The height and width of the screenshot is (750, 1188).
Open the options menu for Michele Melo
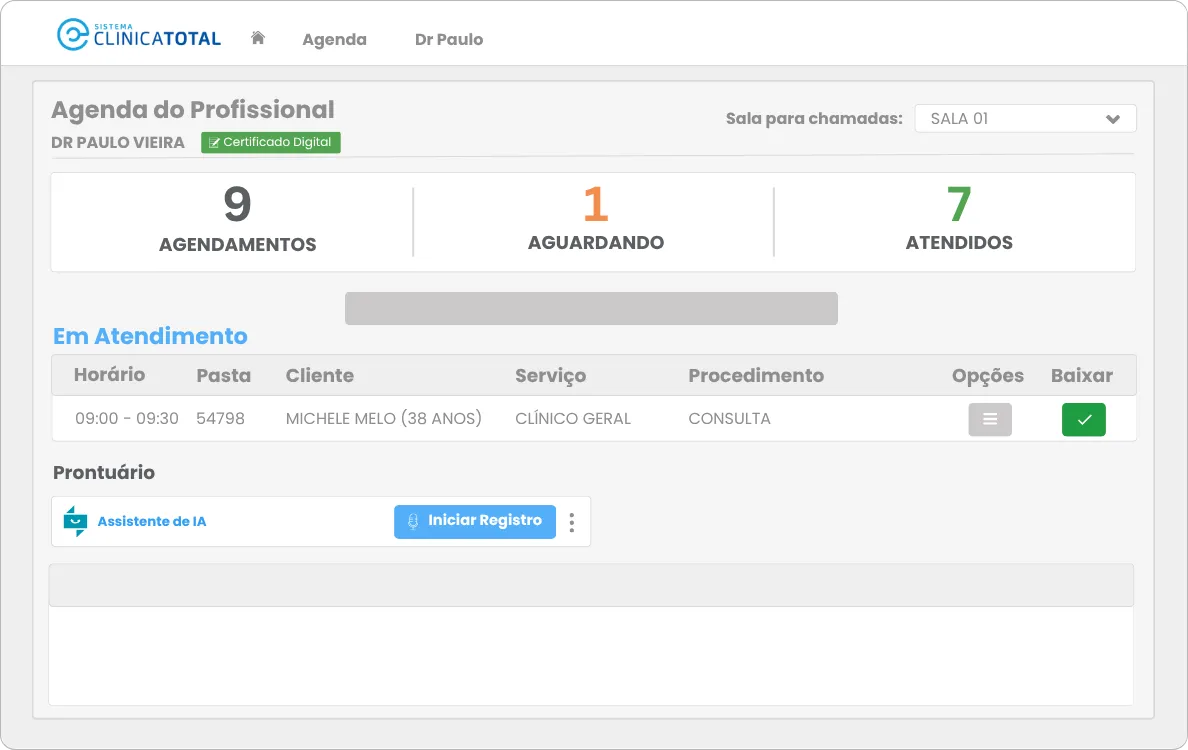click(x=989, y=420)
